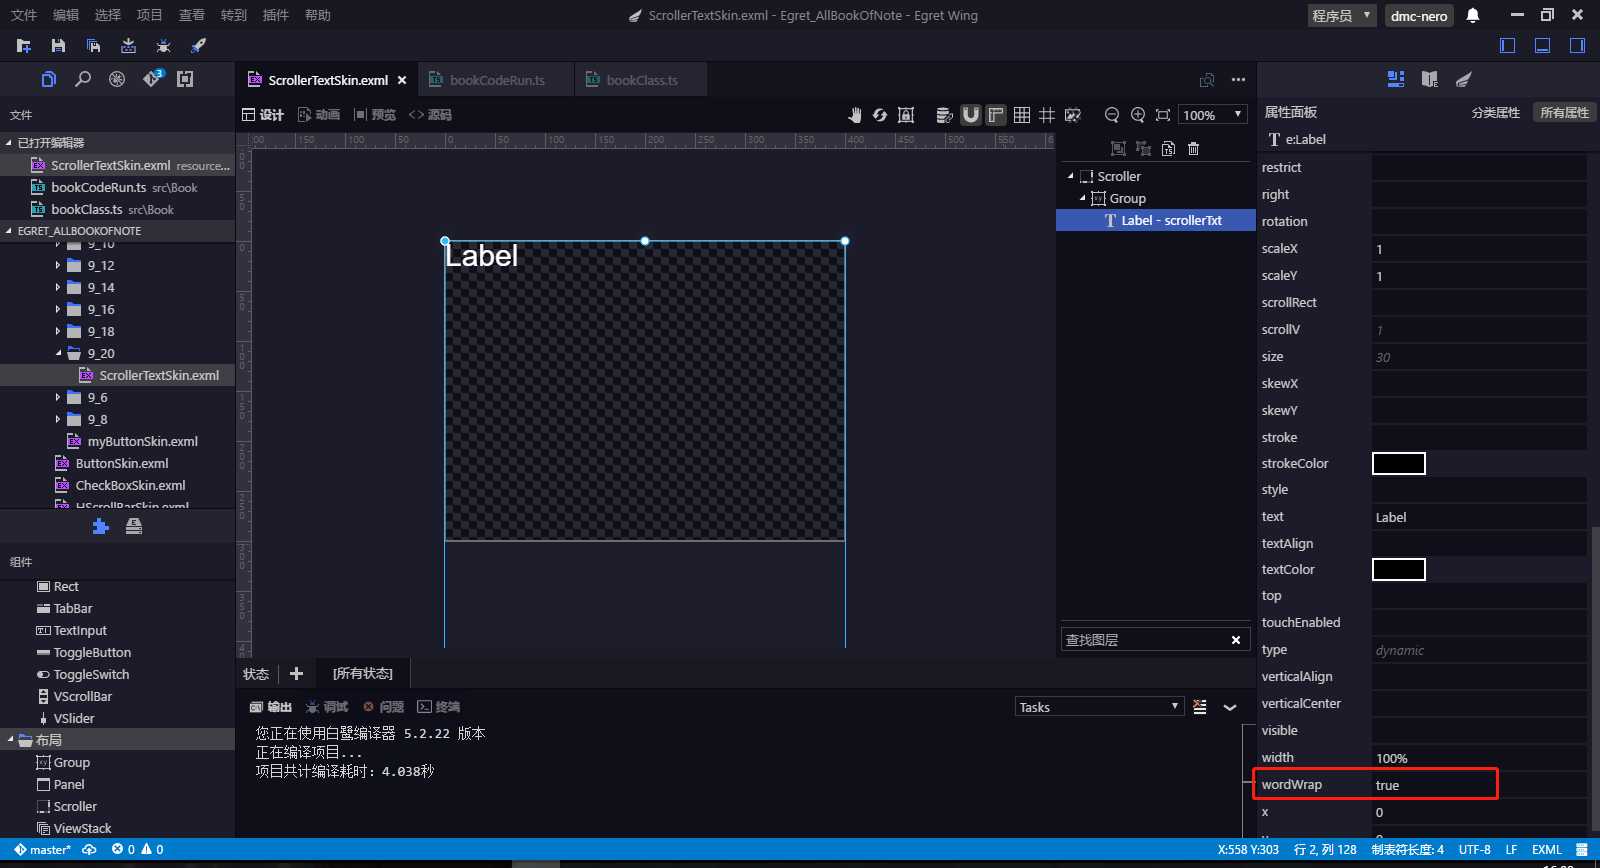Screen dimensions: 1600x868
Task: Select the hand pan tool
Action: click(854, 115)
